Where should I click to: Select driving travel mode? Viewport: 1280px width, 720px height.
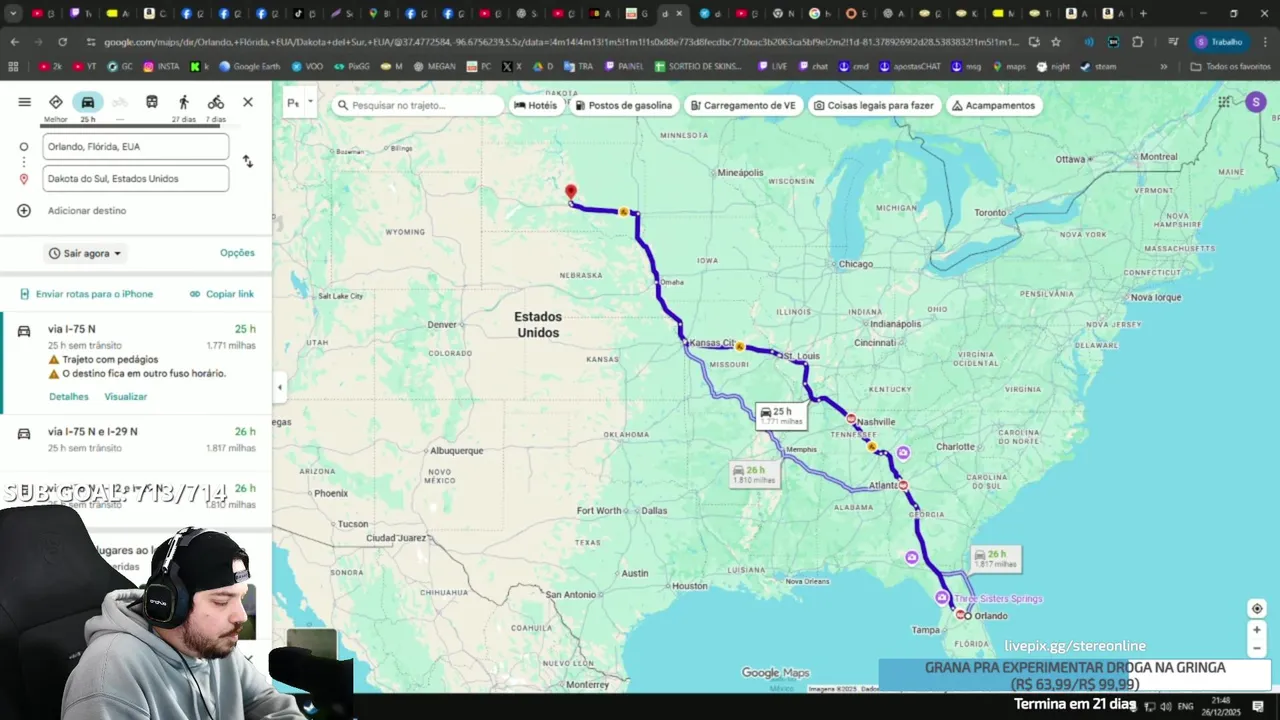coord(88,102)
